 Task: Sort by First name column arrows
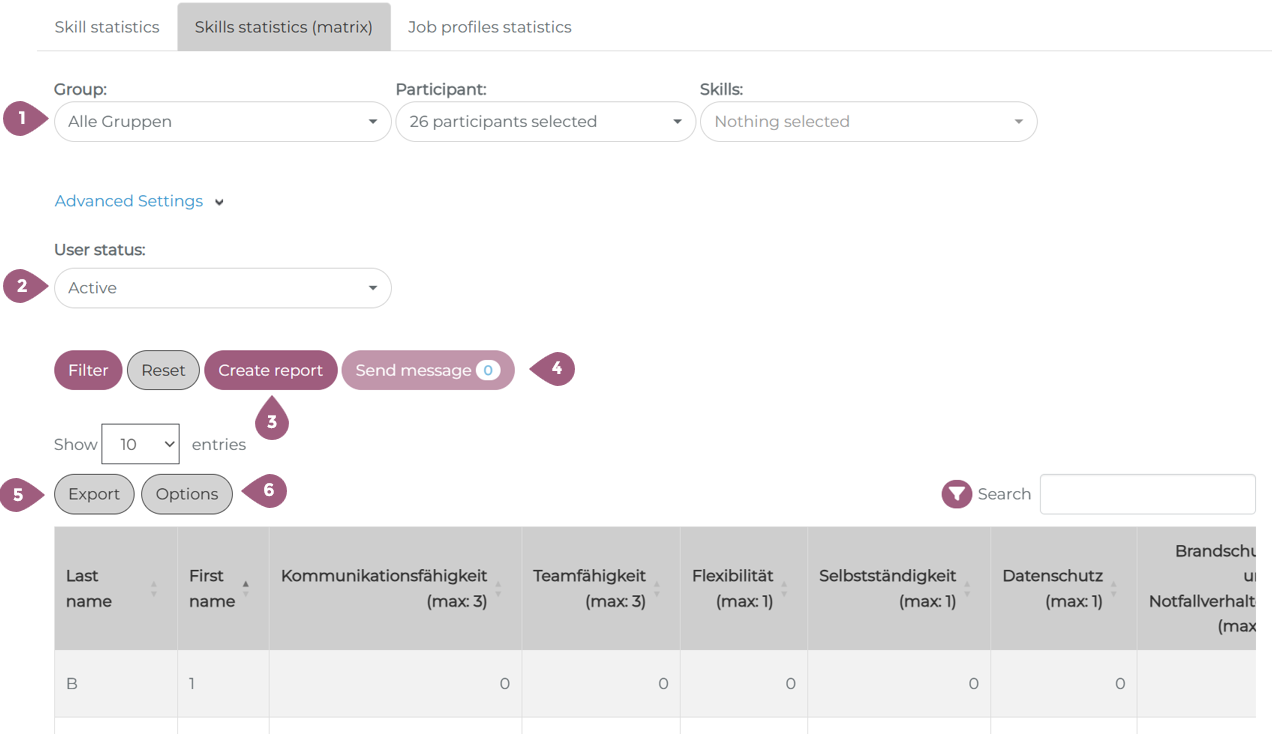(245, 589)
